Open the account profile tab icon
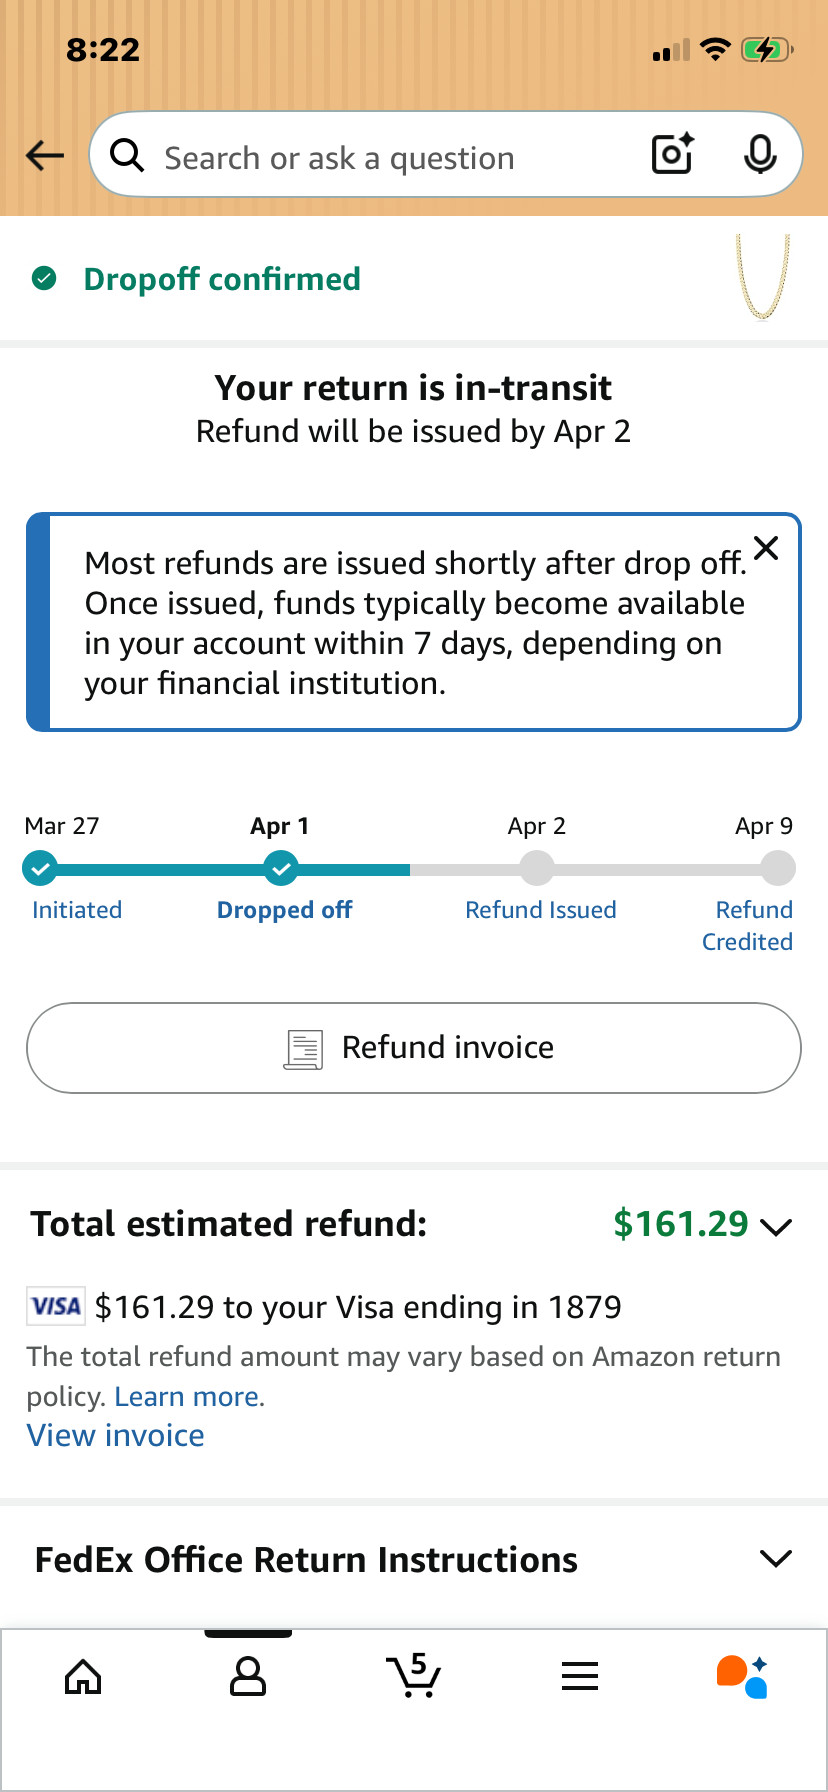 click(x=248, y=1676)
